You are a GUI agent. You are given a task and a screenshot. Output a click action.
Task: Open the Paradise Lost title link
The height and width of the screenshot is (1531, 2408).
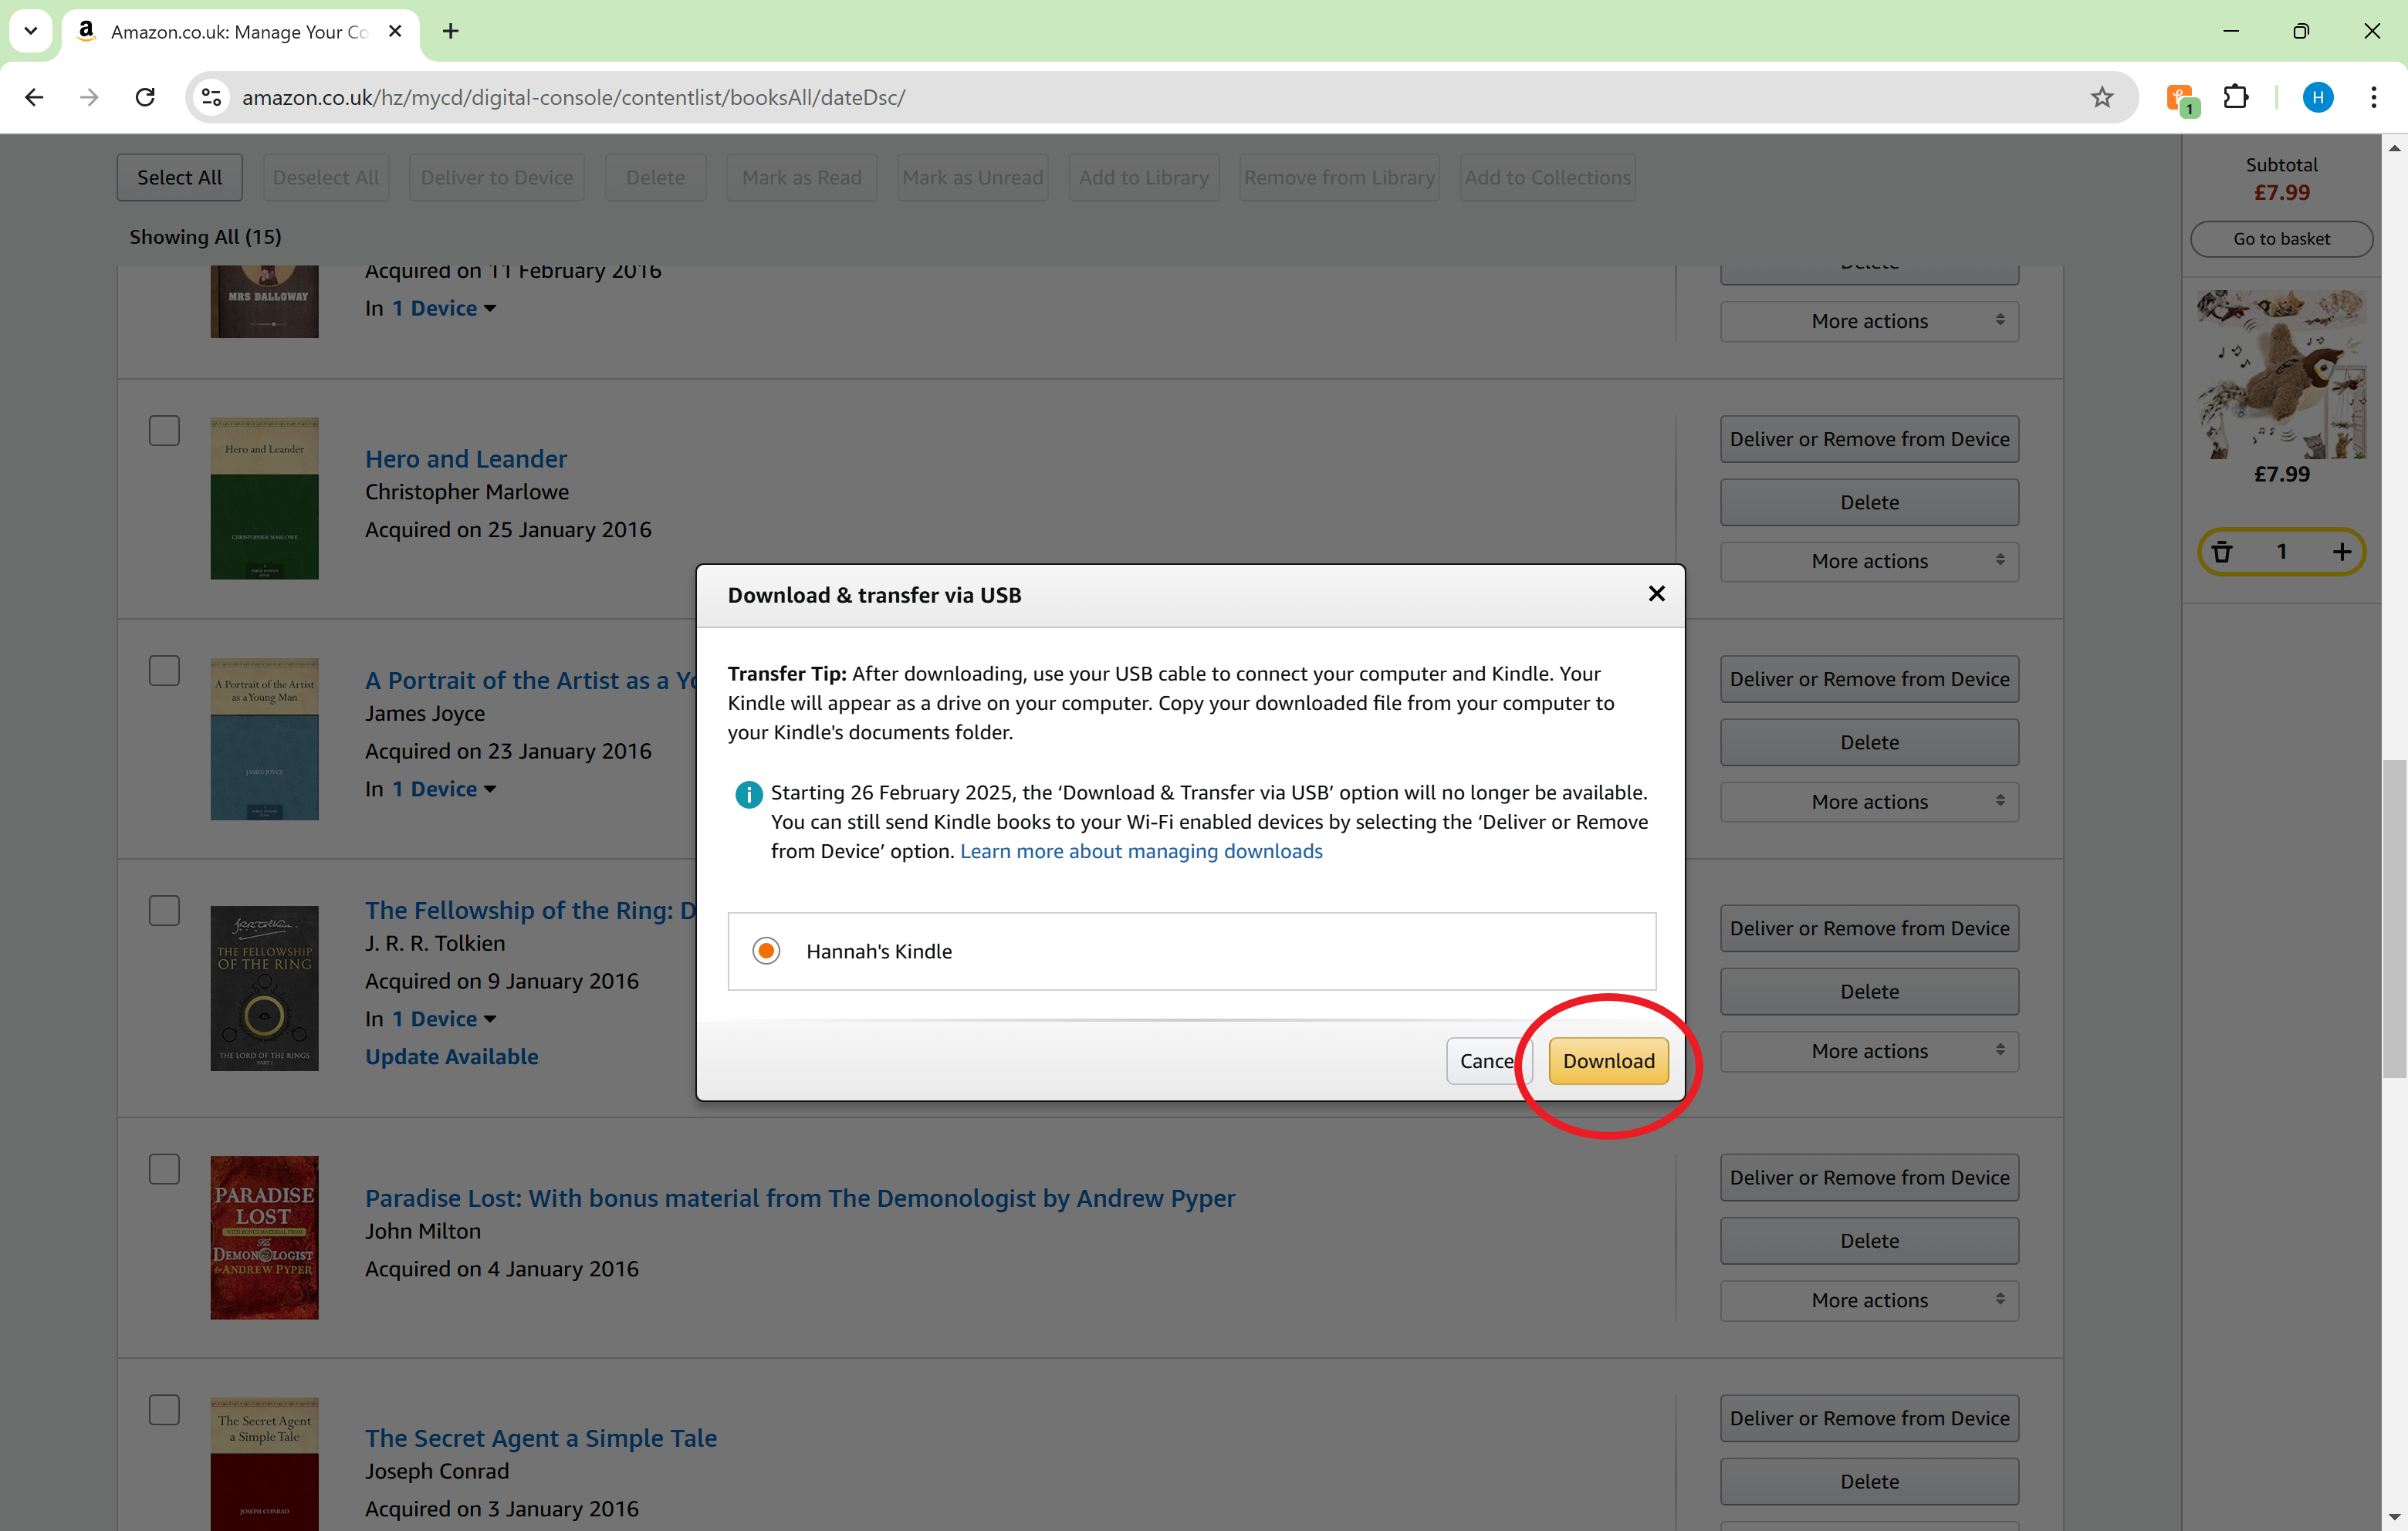coord(800,1198)
